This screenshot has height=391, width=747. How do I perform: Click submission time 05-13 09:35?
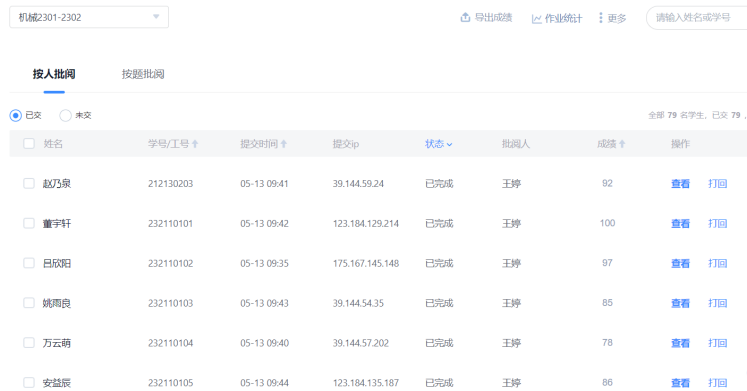(264, 263)
